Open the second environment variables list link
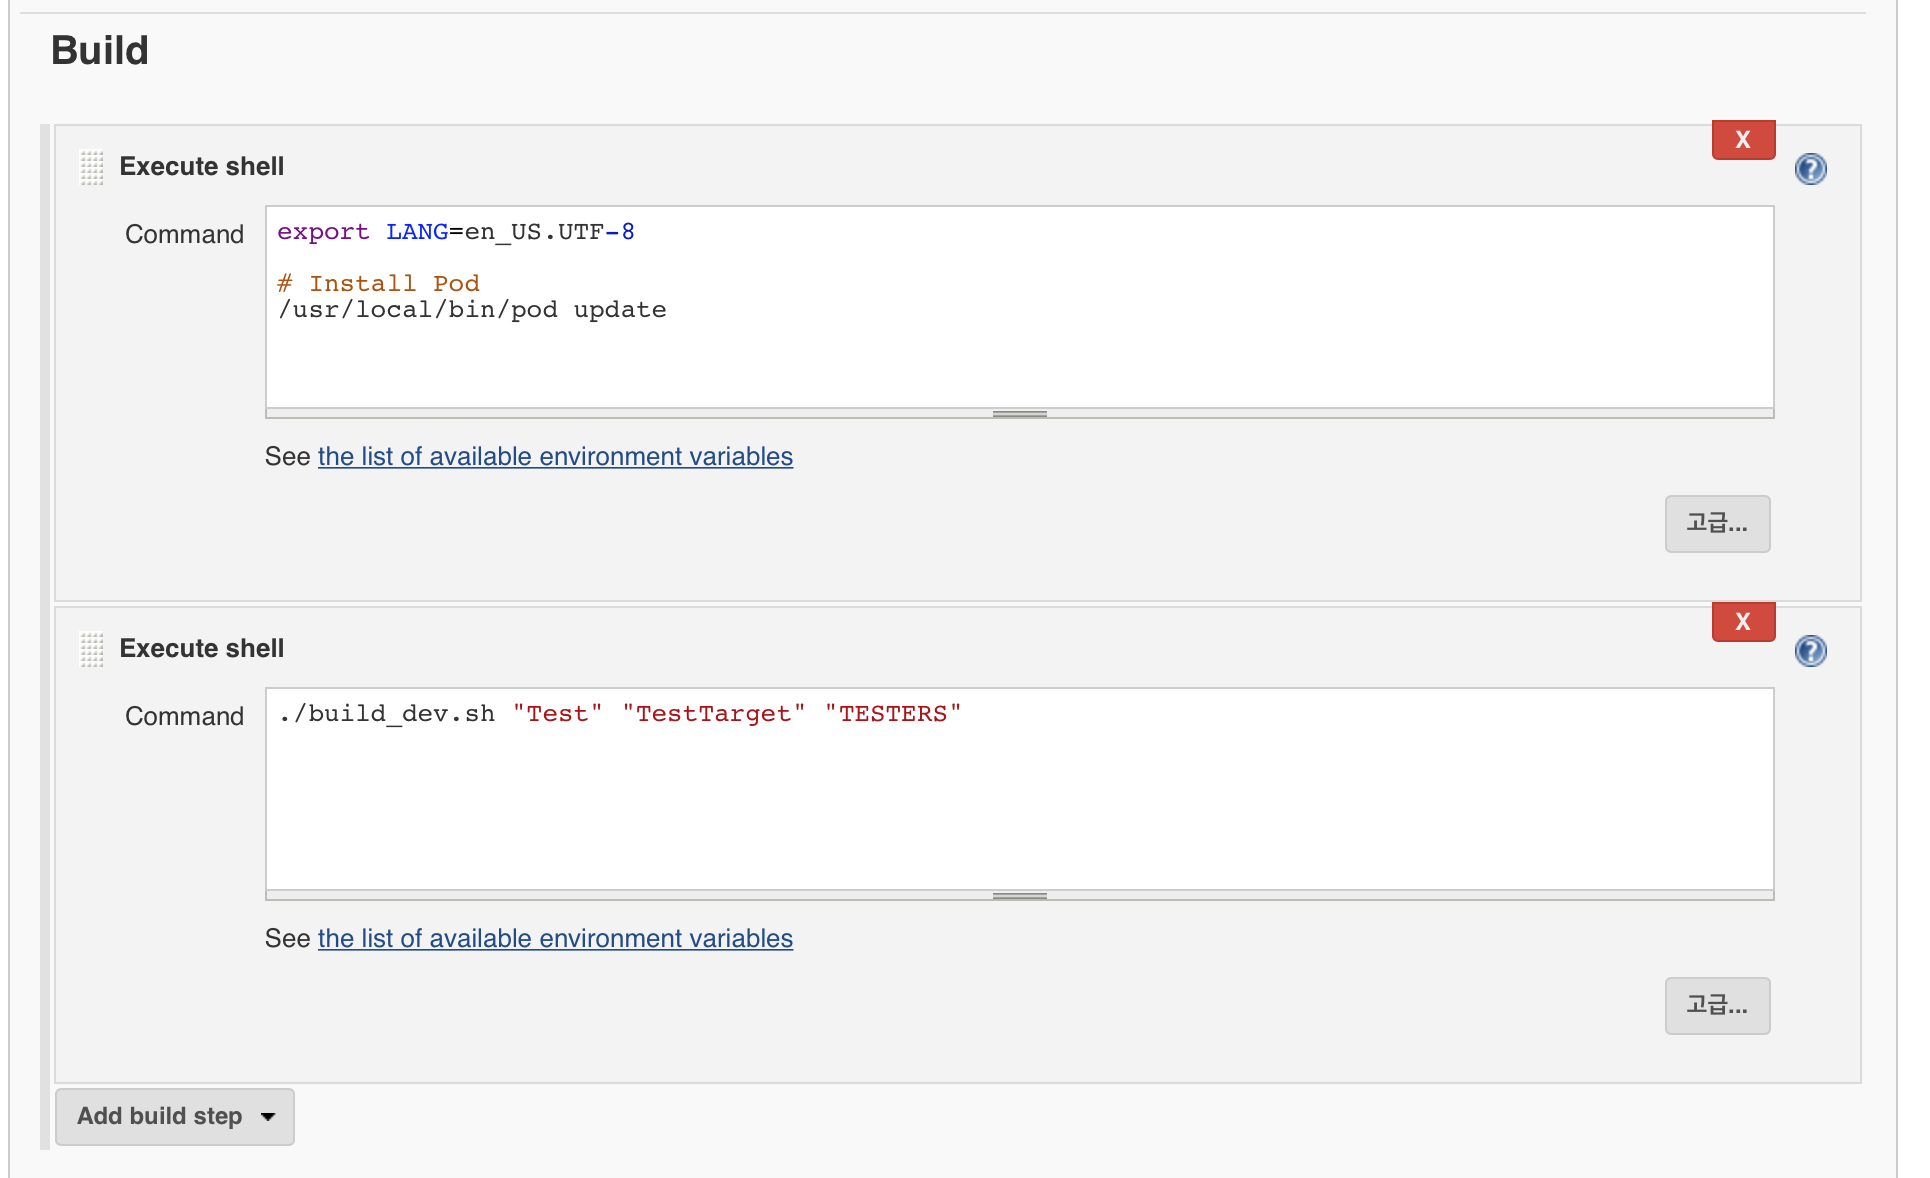1930x1178 pixels. [x=555, y=939]
